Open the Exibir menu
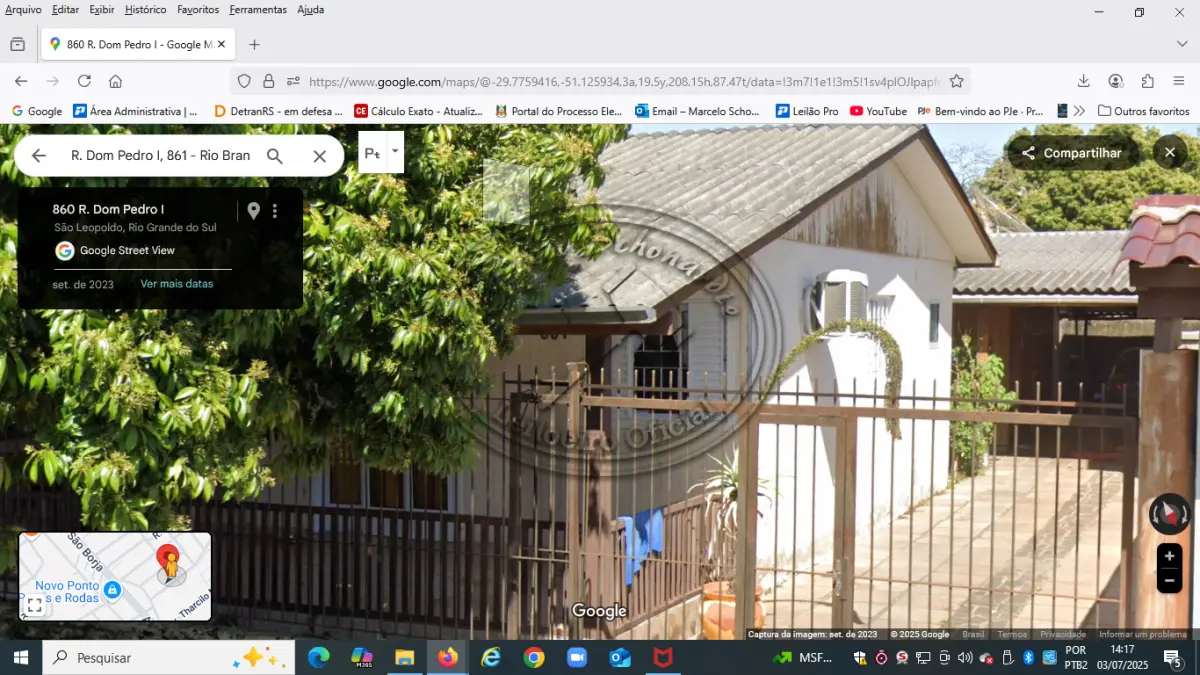This screenshot has height=675, width=1200. coord(102,10)
